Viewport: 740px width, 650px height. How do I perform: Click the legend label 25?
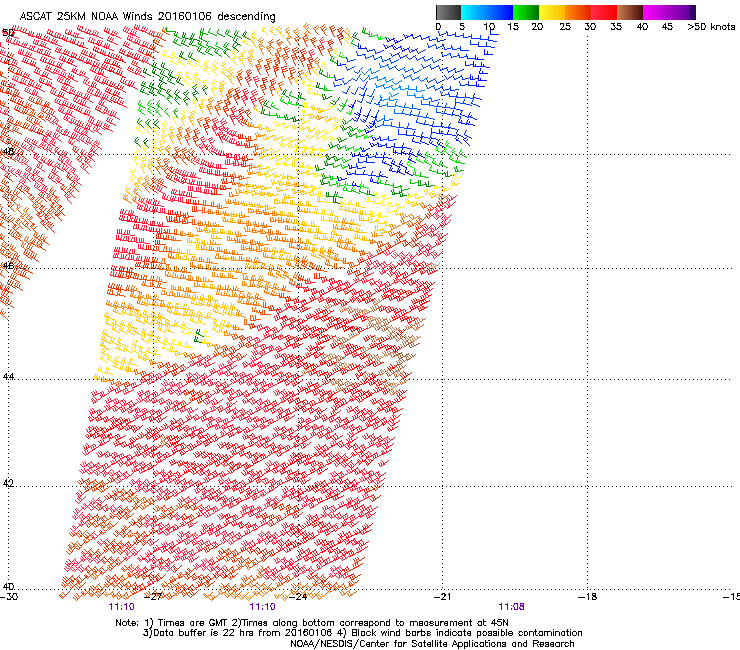[x=565, y=27]
